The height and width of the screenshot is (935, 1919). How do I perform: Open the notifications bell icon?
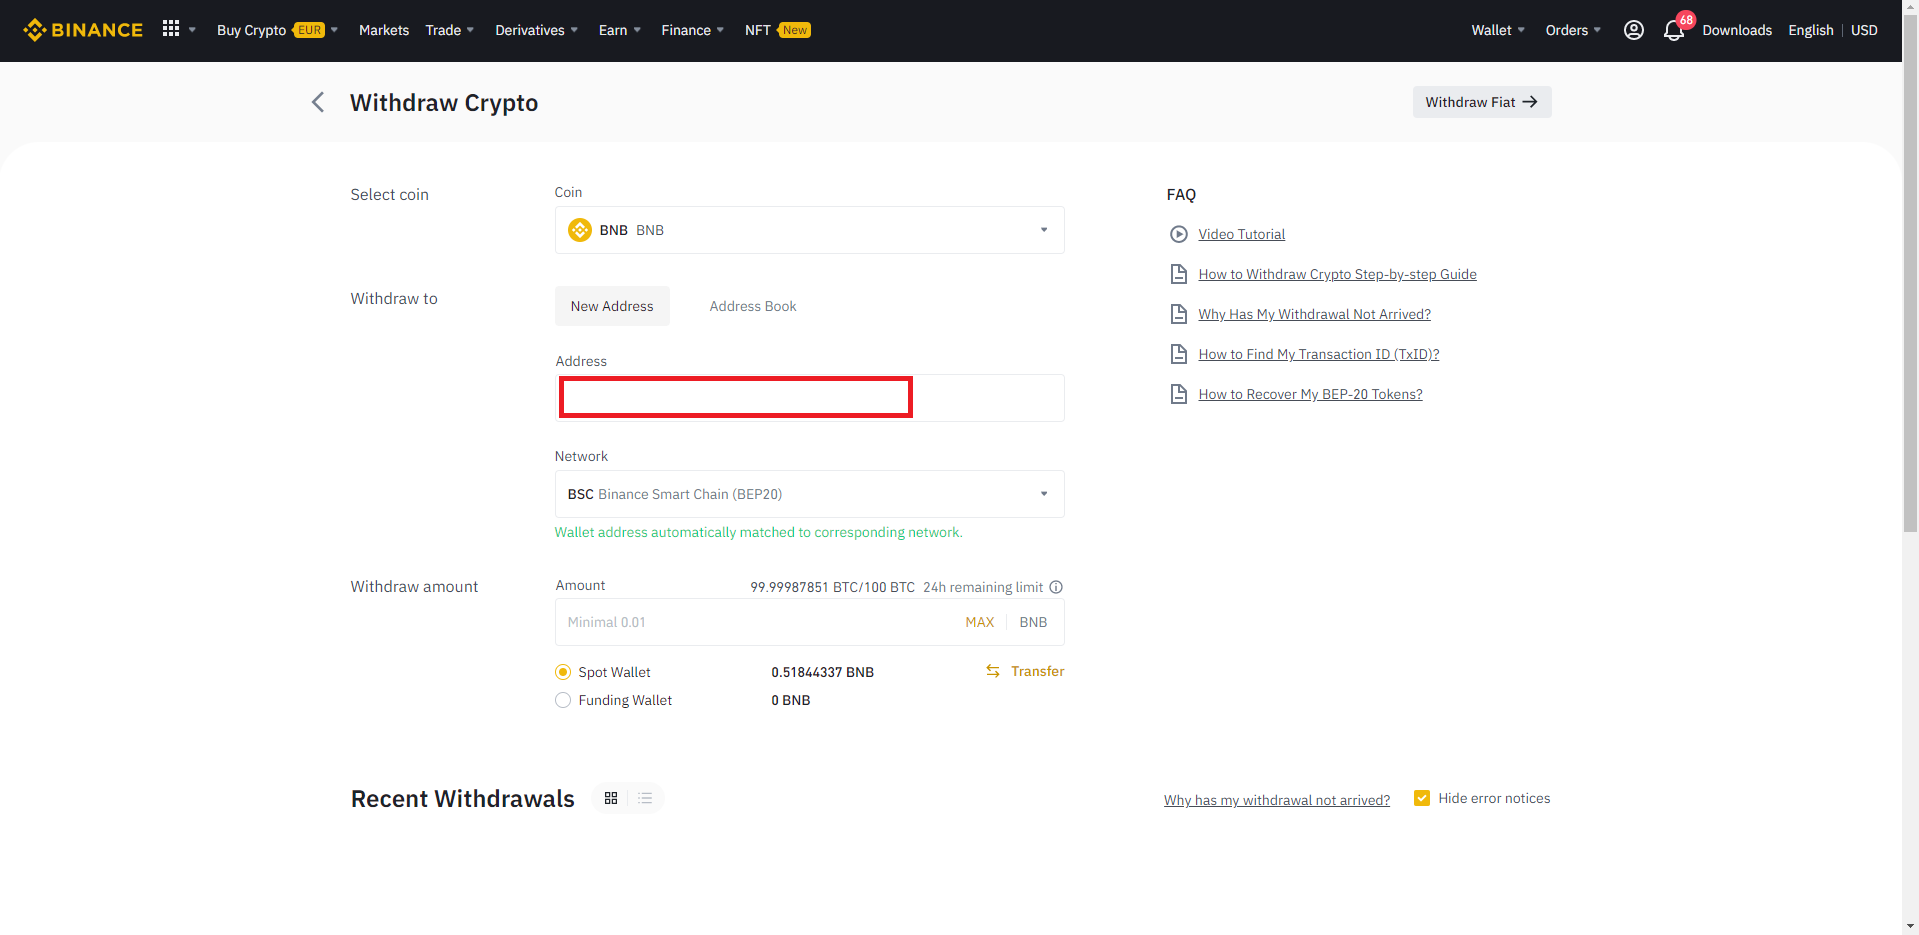coord(1674,31)
